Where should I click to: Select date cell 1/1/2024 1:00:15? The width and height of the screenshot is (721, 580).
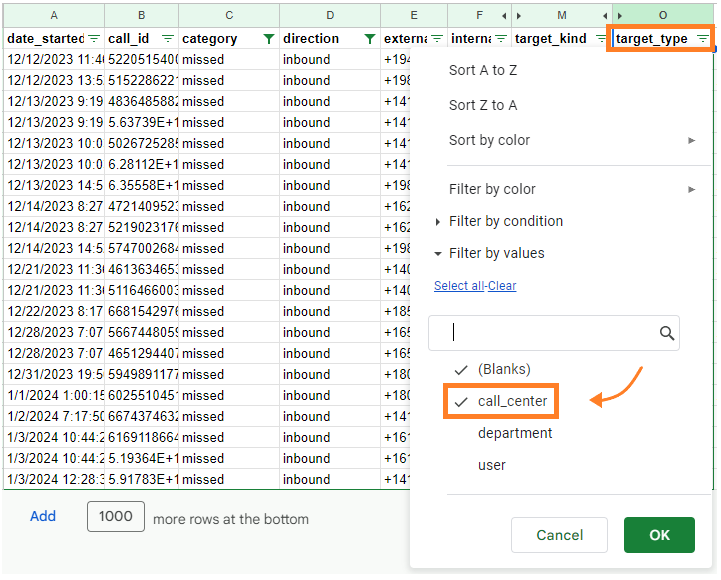[x=54, y=396]
